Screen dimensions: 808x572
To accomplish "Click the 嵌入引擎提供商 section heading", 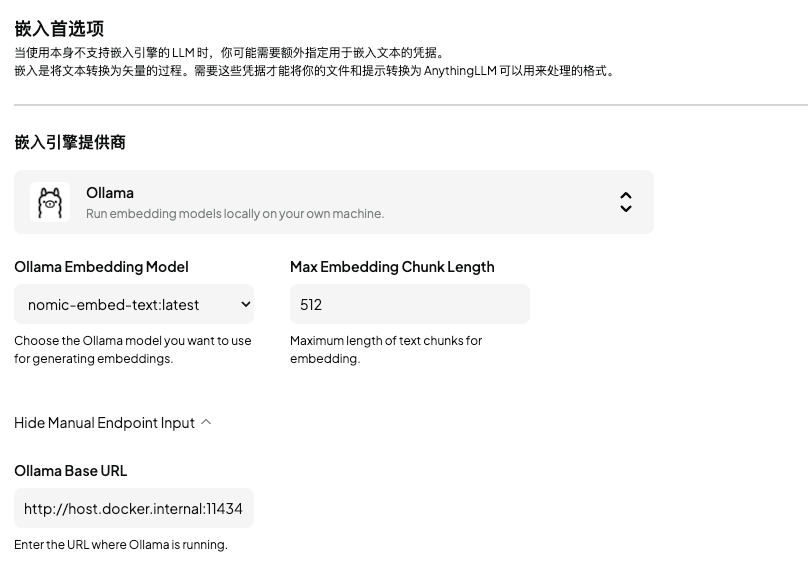I will [70, 143].
